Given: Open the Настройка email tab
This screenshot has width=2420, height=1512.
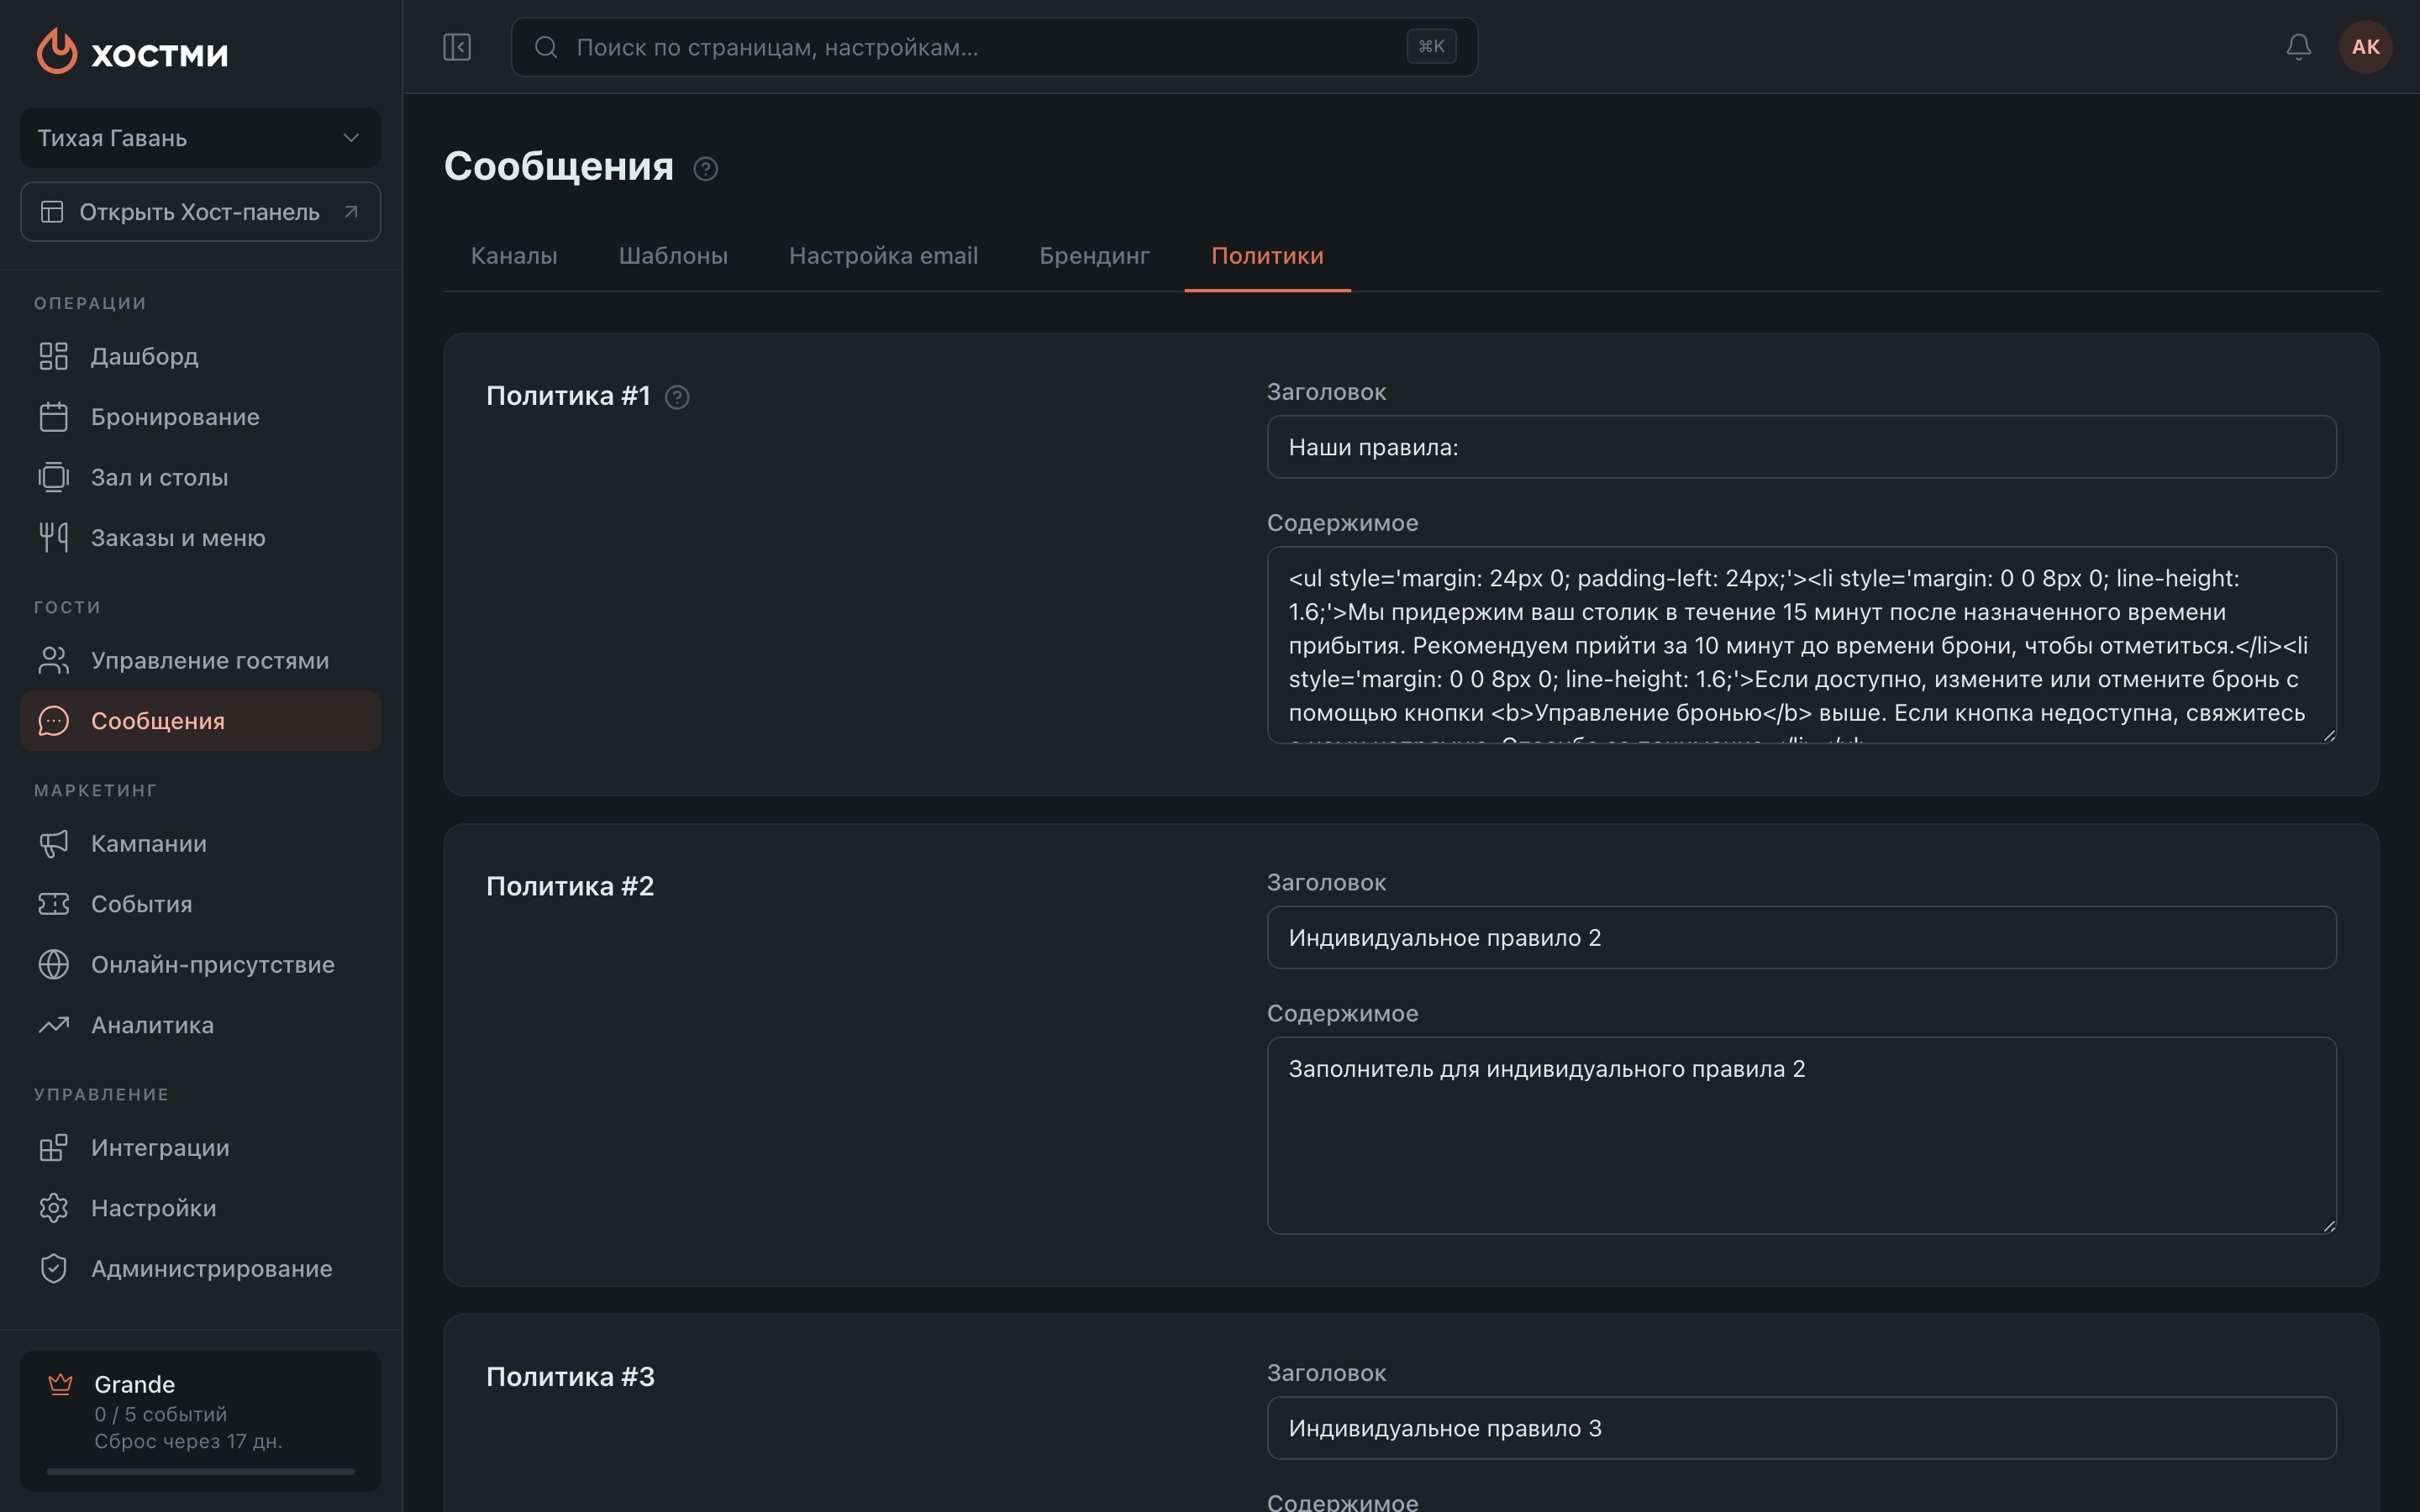Looking at the screenshot, I should coord(883,256).
